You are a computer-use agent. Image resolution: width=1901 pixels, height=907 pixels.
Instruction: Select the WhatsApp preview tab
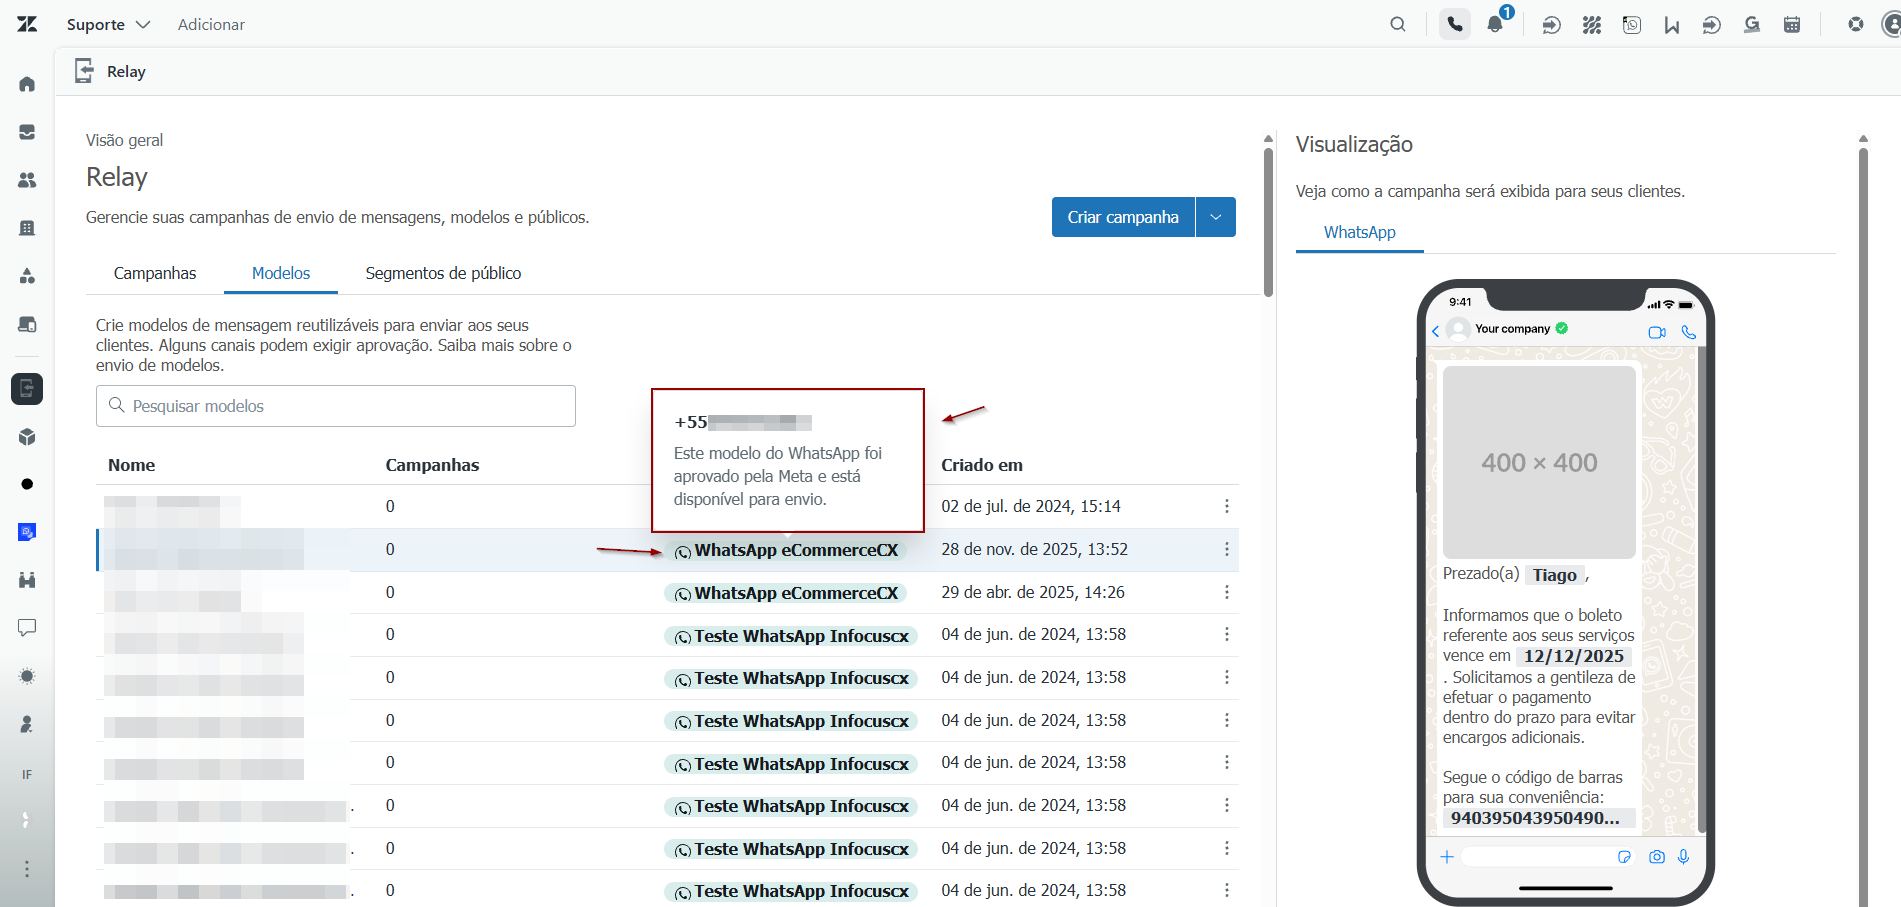pyautogui.click(x=1360, y=232)
